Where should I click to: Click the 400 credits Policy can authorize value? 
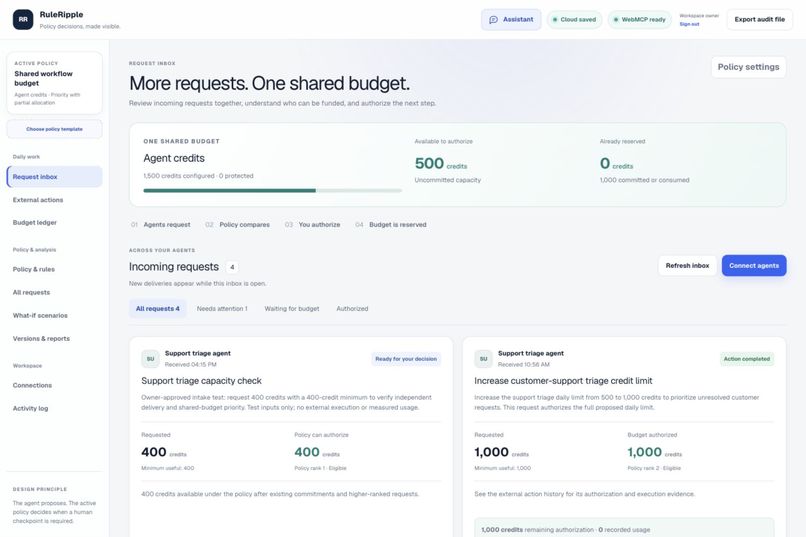(x=317, y=452)
